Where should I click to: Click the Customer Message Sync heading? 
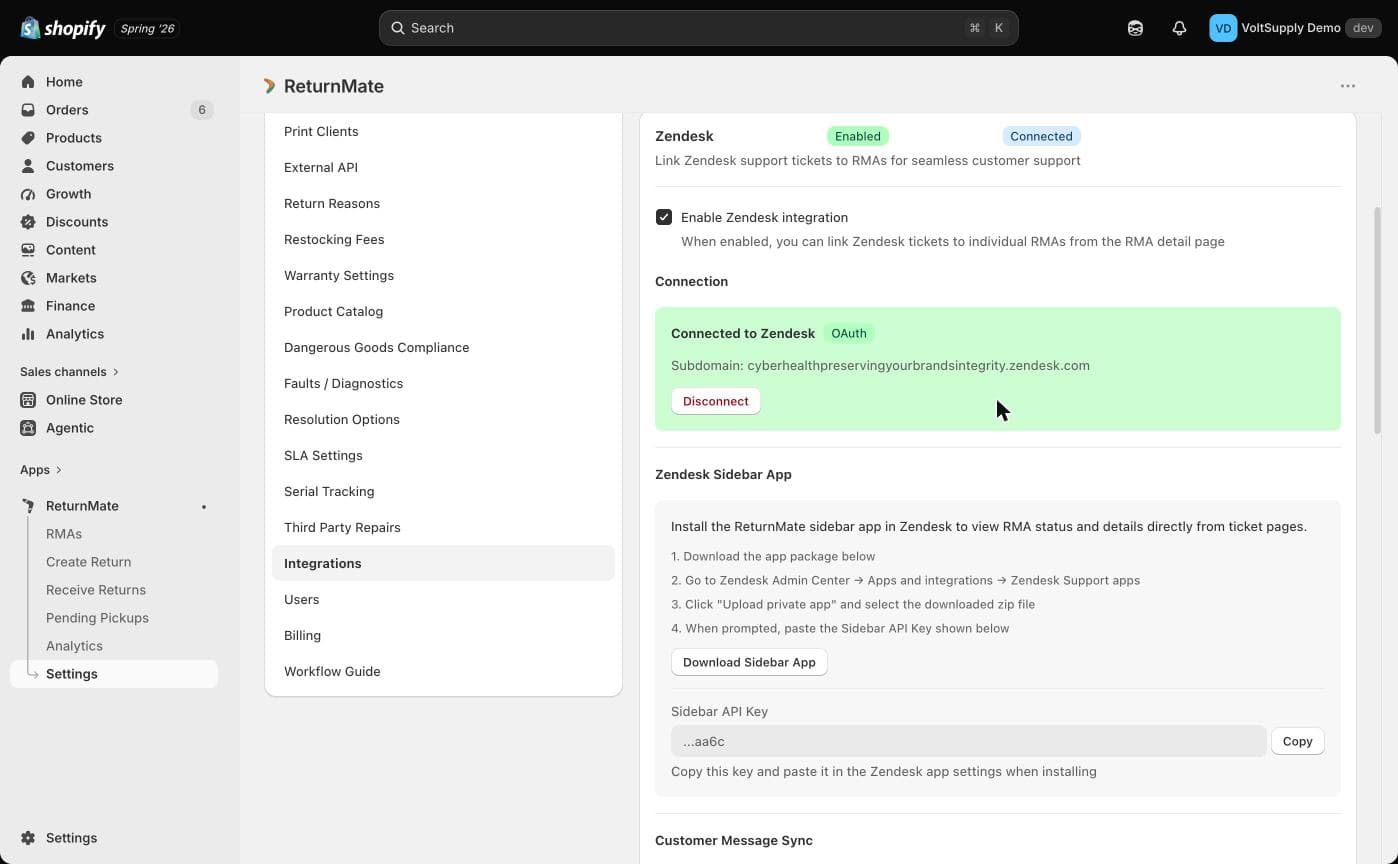pyautogui.click(x=734, y=840)
